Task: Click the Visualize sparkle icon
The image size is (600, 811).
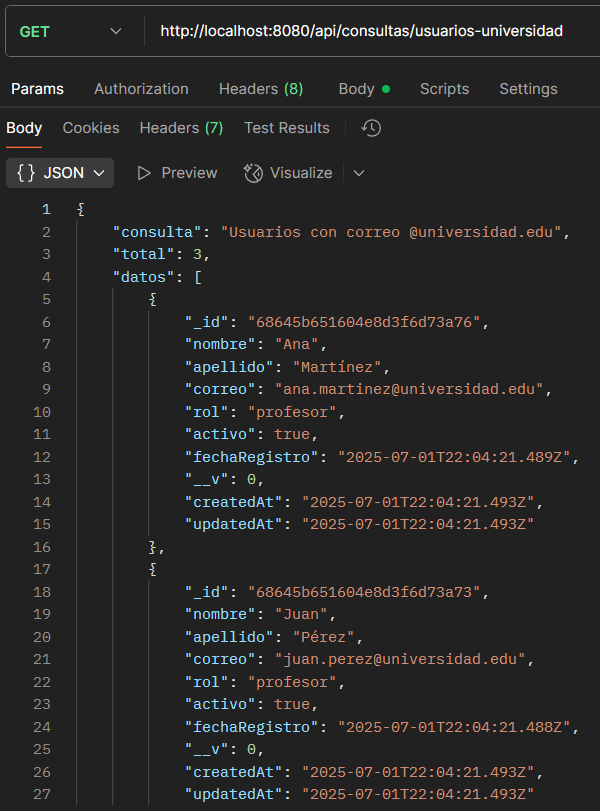Action: [253, 173]
